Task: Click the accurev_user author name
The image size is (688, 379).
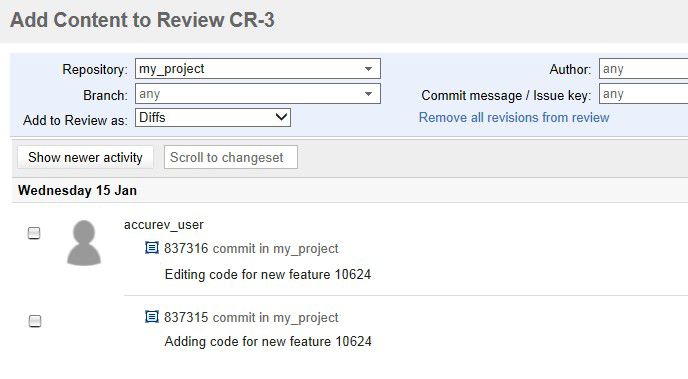Action: pyautogui.click(x=164, y=225)
